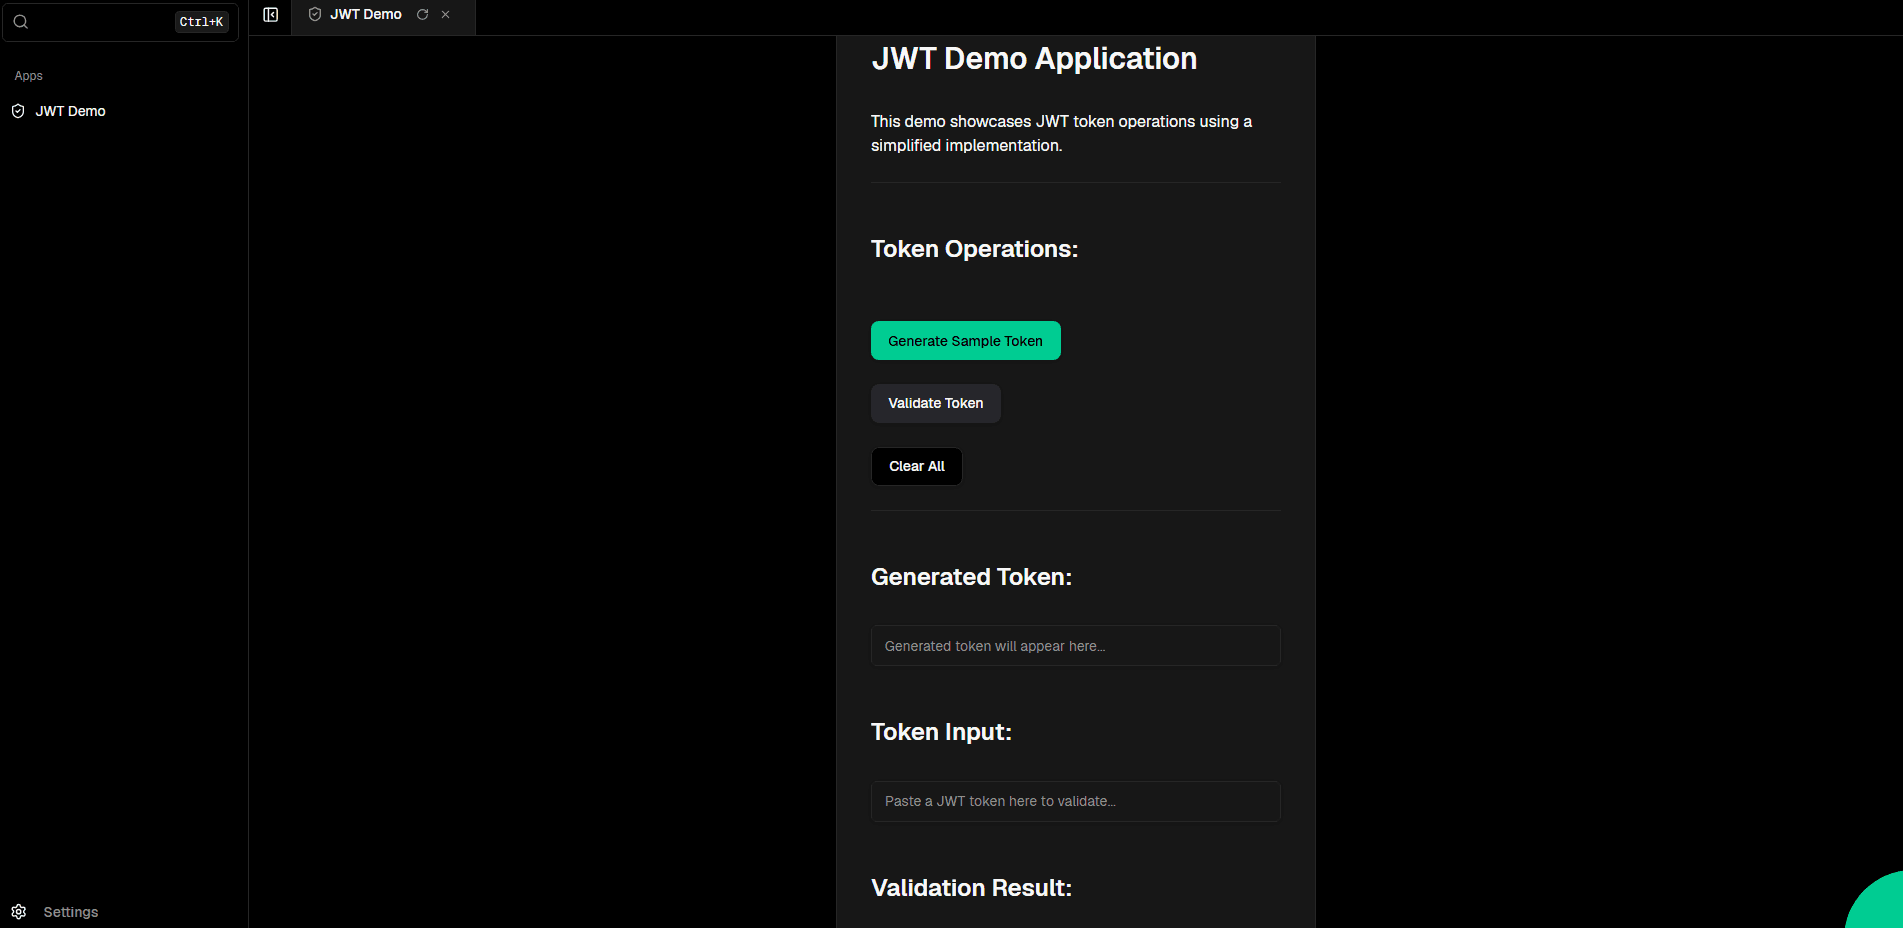The image size is (1903, 928).
Task: Click the Apps section heading
Action: click(28, 75)
